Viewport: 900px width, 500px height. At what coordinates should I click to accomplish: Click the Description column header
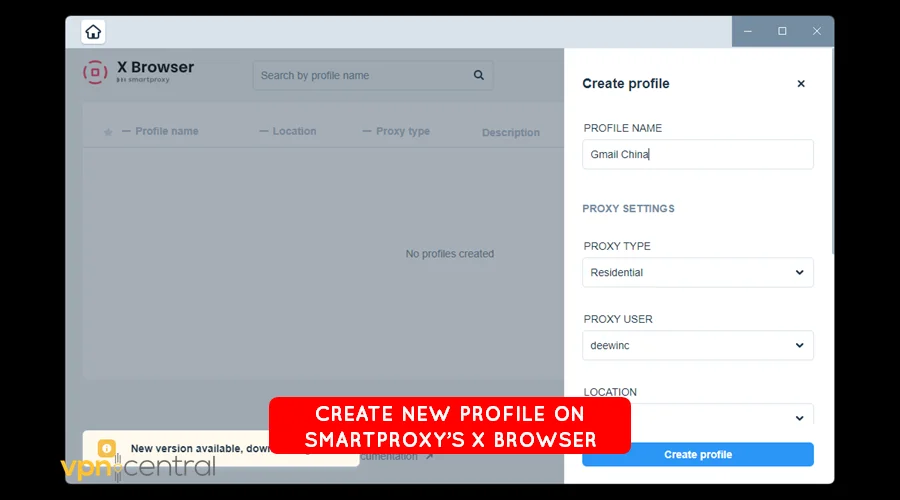(x=511, y=133)
